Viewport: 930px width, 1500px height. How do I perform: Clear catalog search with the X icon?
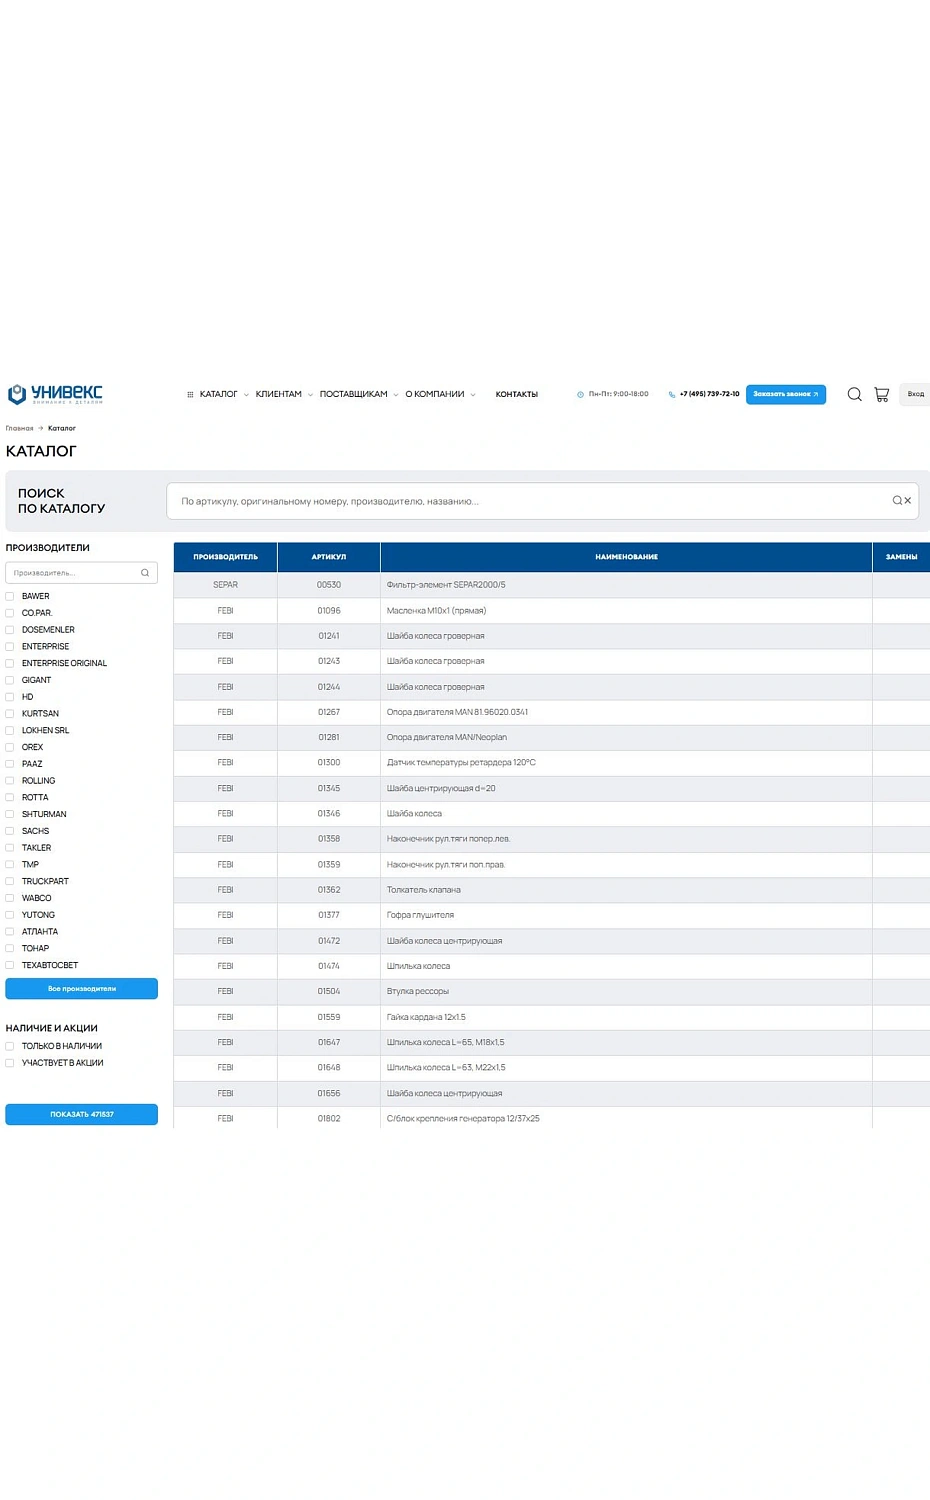tap(908, 501)
